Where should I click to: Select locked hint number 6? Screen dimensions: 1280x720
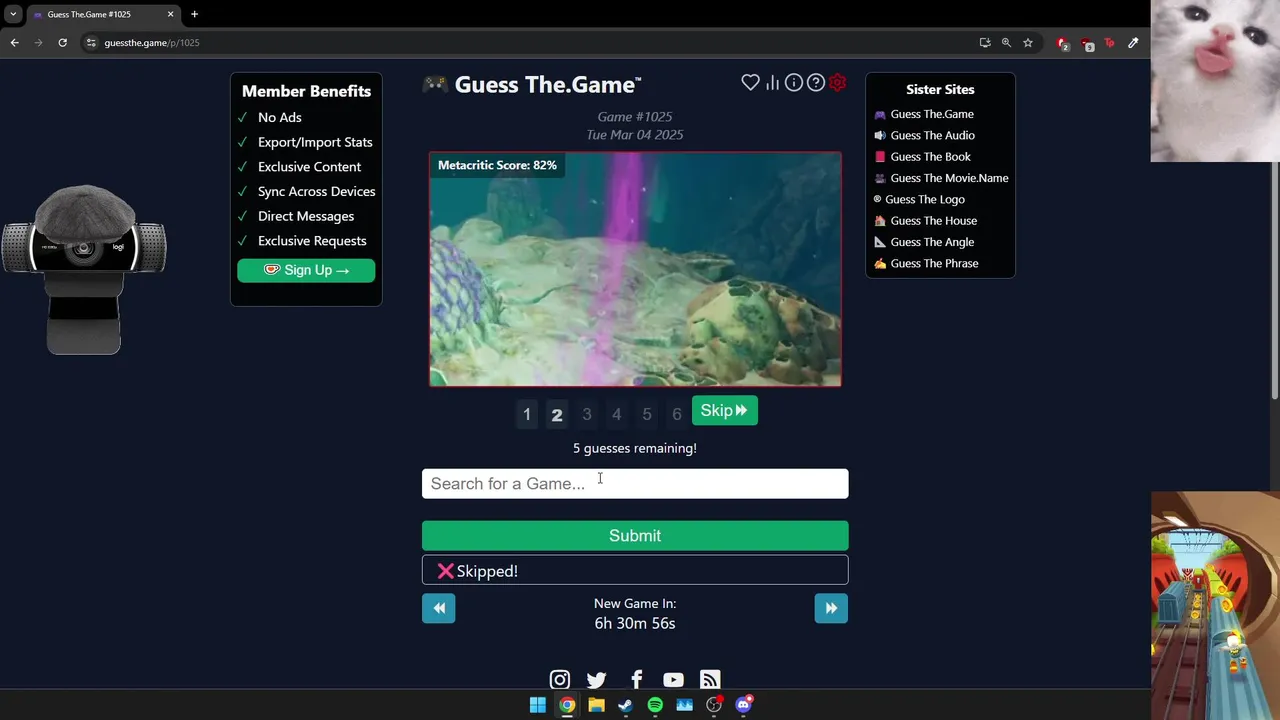click(677, 414)
